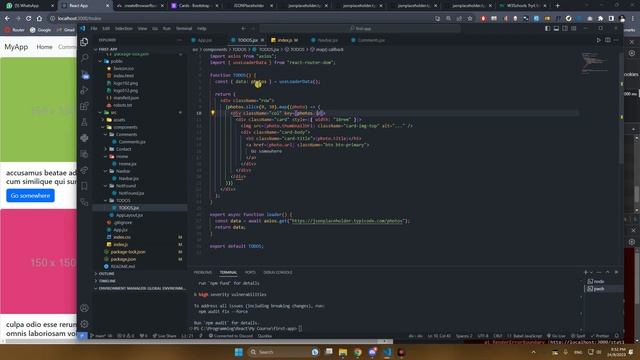Run the file with the editor play button
Screen dimensions: 640x360
[x=598, y=40]
